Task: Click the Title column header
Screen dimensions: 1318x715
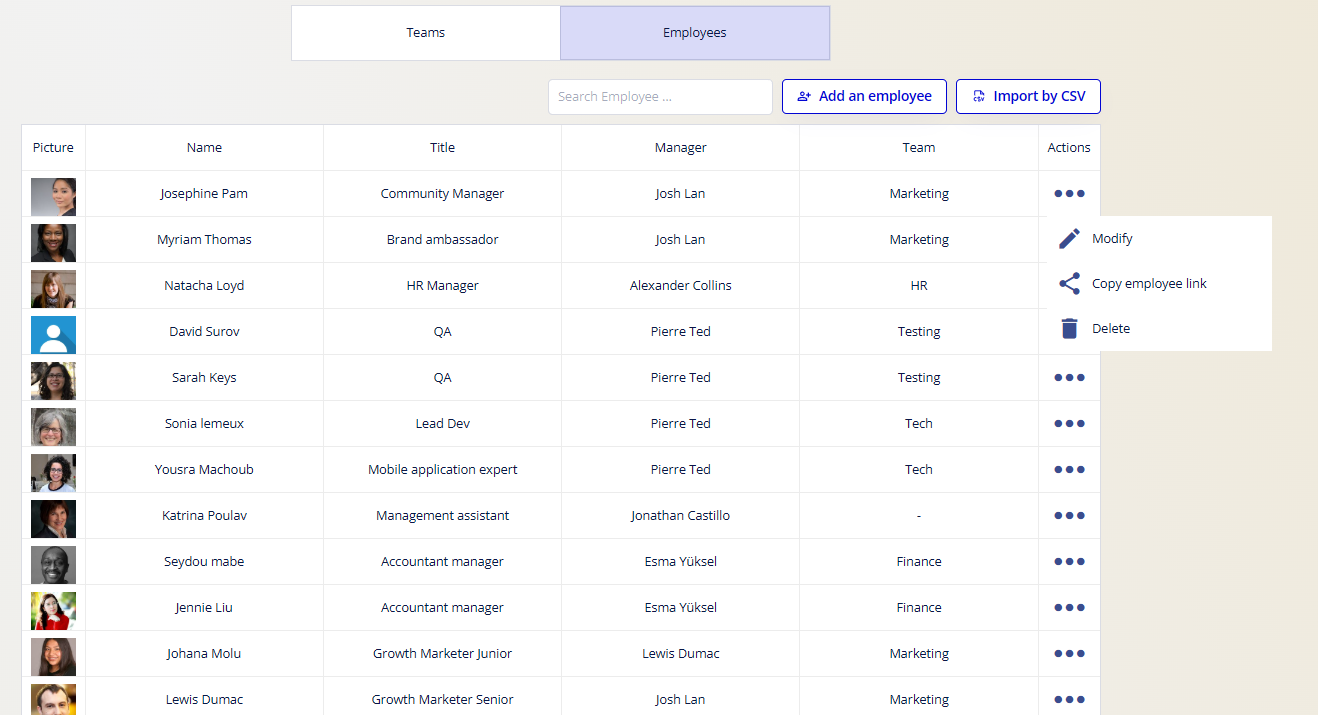Action: pos(442,148)
